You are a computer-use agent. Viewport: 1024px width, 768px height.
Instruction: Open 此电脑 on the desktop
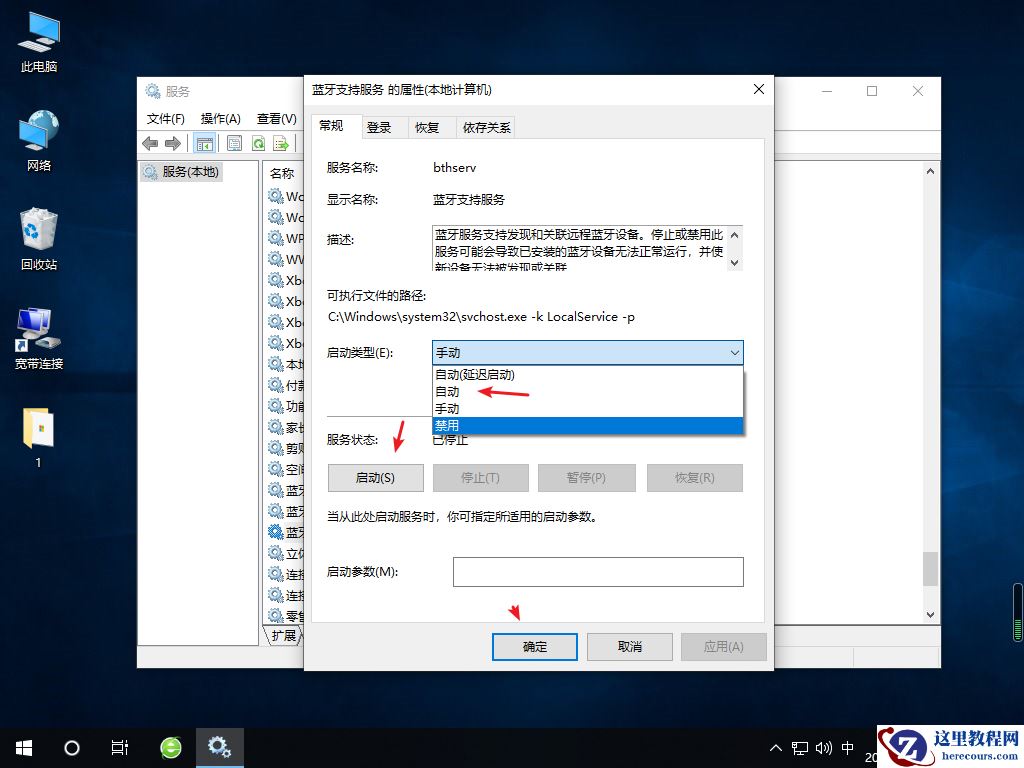click(x=38, y=40)
